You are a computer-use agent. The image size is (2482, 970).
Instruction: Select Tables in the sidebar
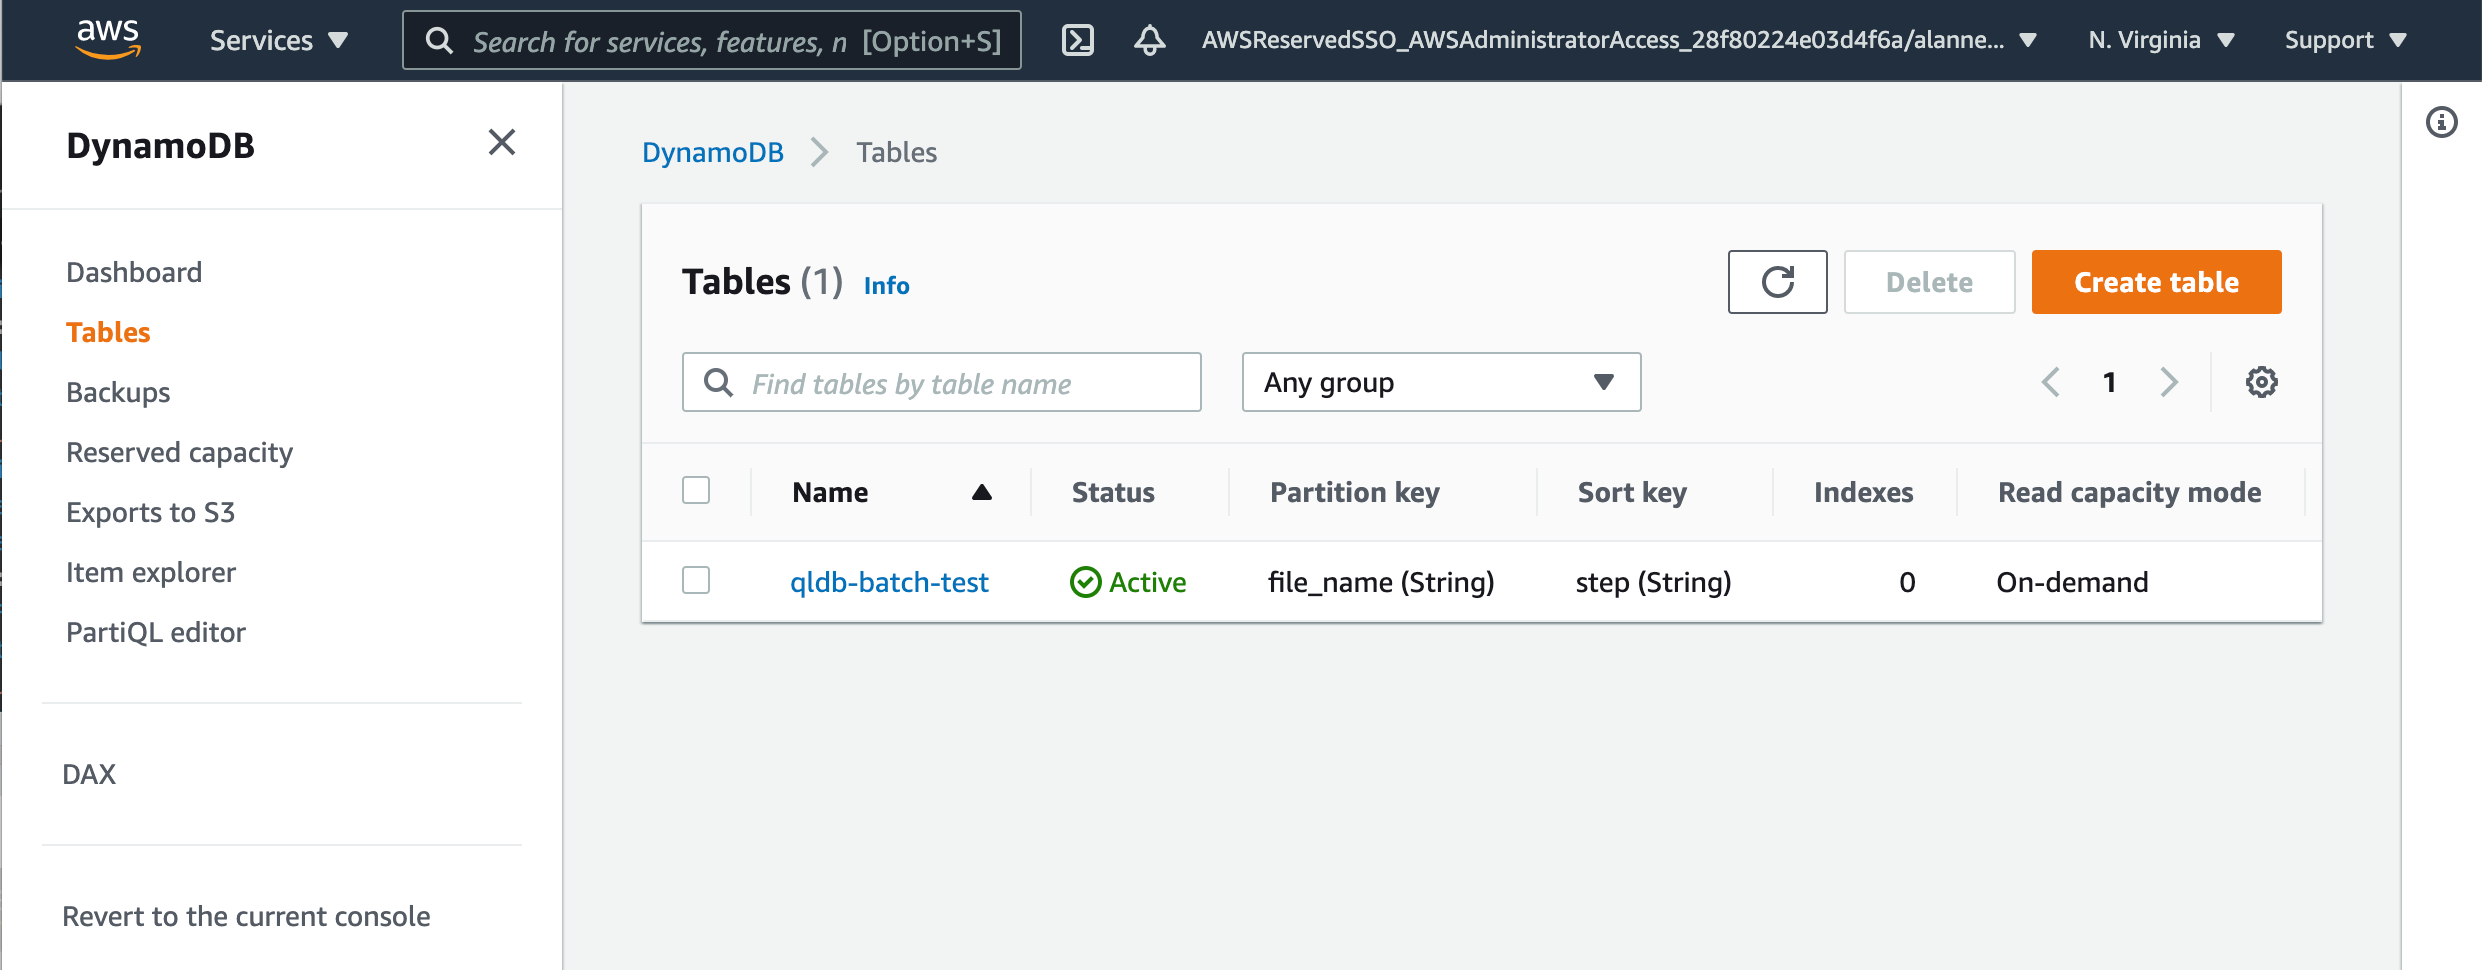point(108,332)
